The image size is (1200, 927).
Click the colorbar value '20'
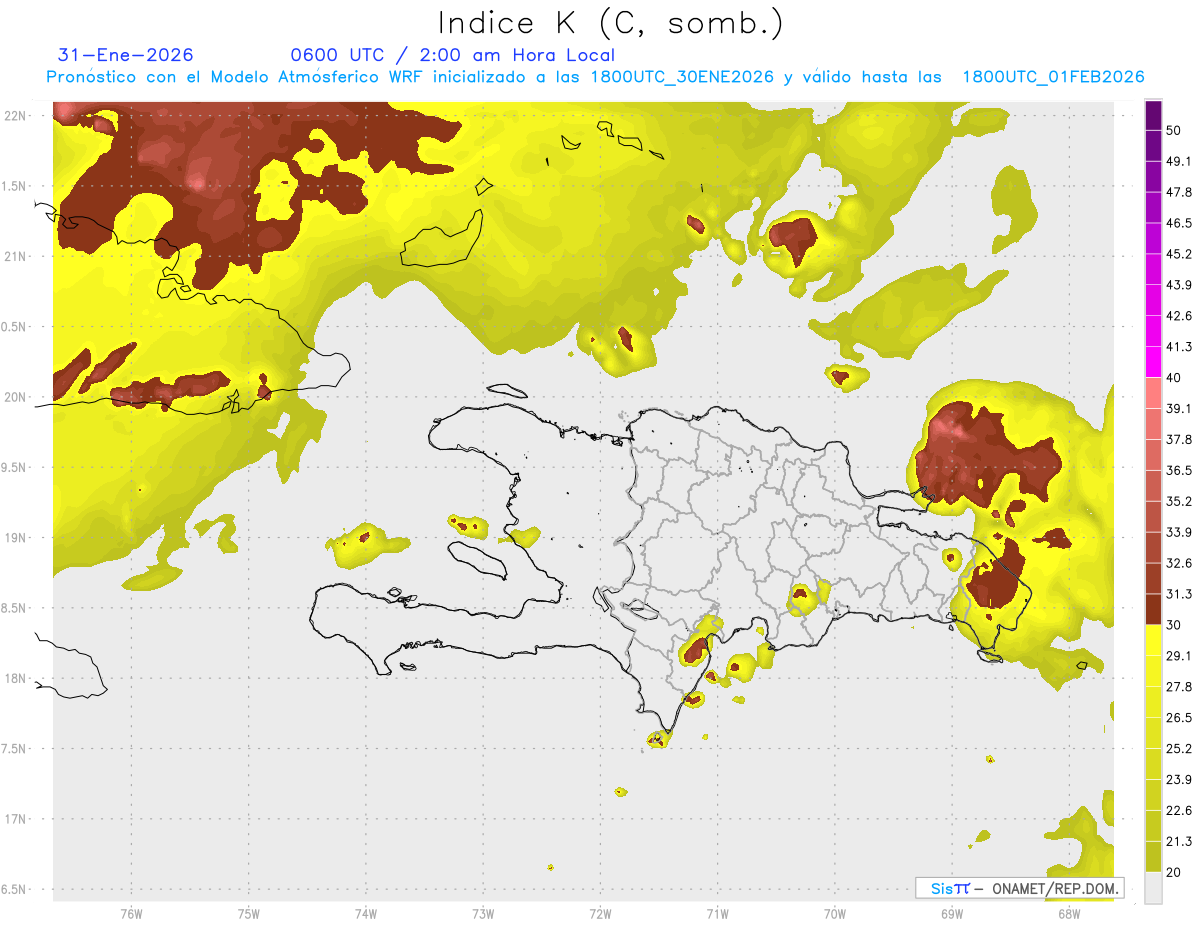(1174, 872)
